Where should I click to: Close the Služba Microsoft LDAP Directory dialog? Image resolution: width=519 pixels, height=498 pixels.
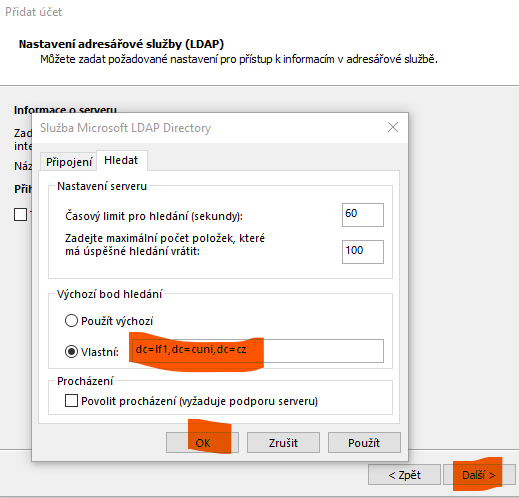[393, 127]
